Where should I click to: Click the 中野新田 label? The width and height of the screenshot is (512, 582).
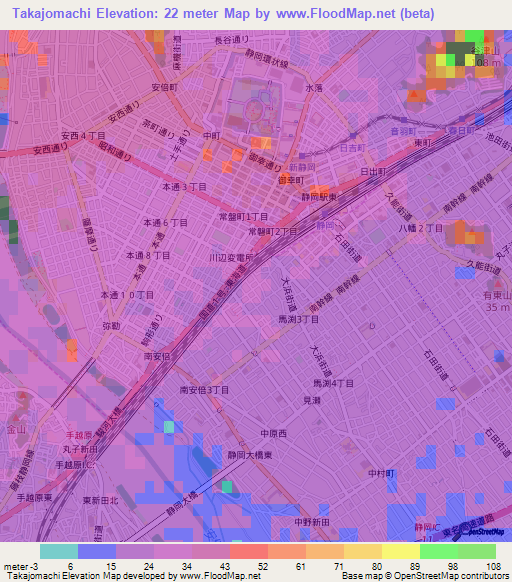(x=312, y=522)
